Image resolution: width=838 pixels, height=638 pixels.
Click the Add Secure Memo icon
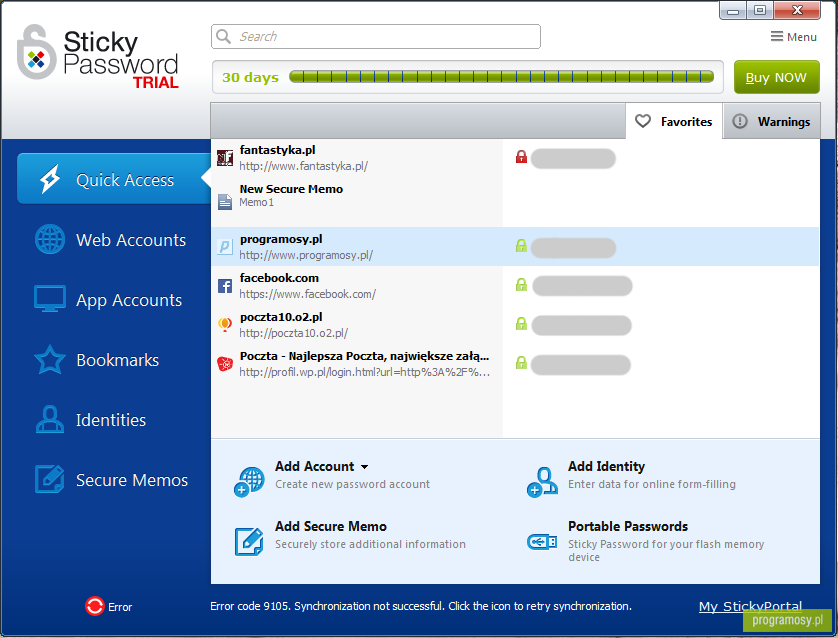(249, 541)
